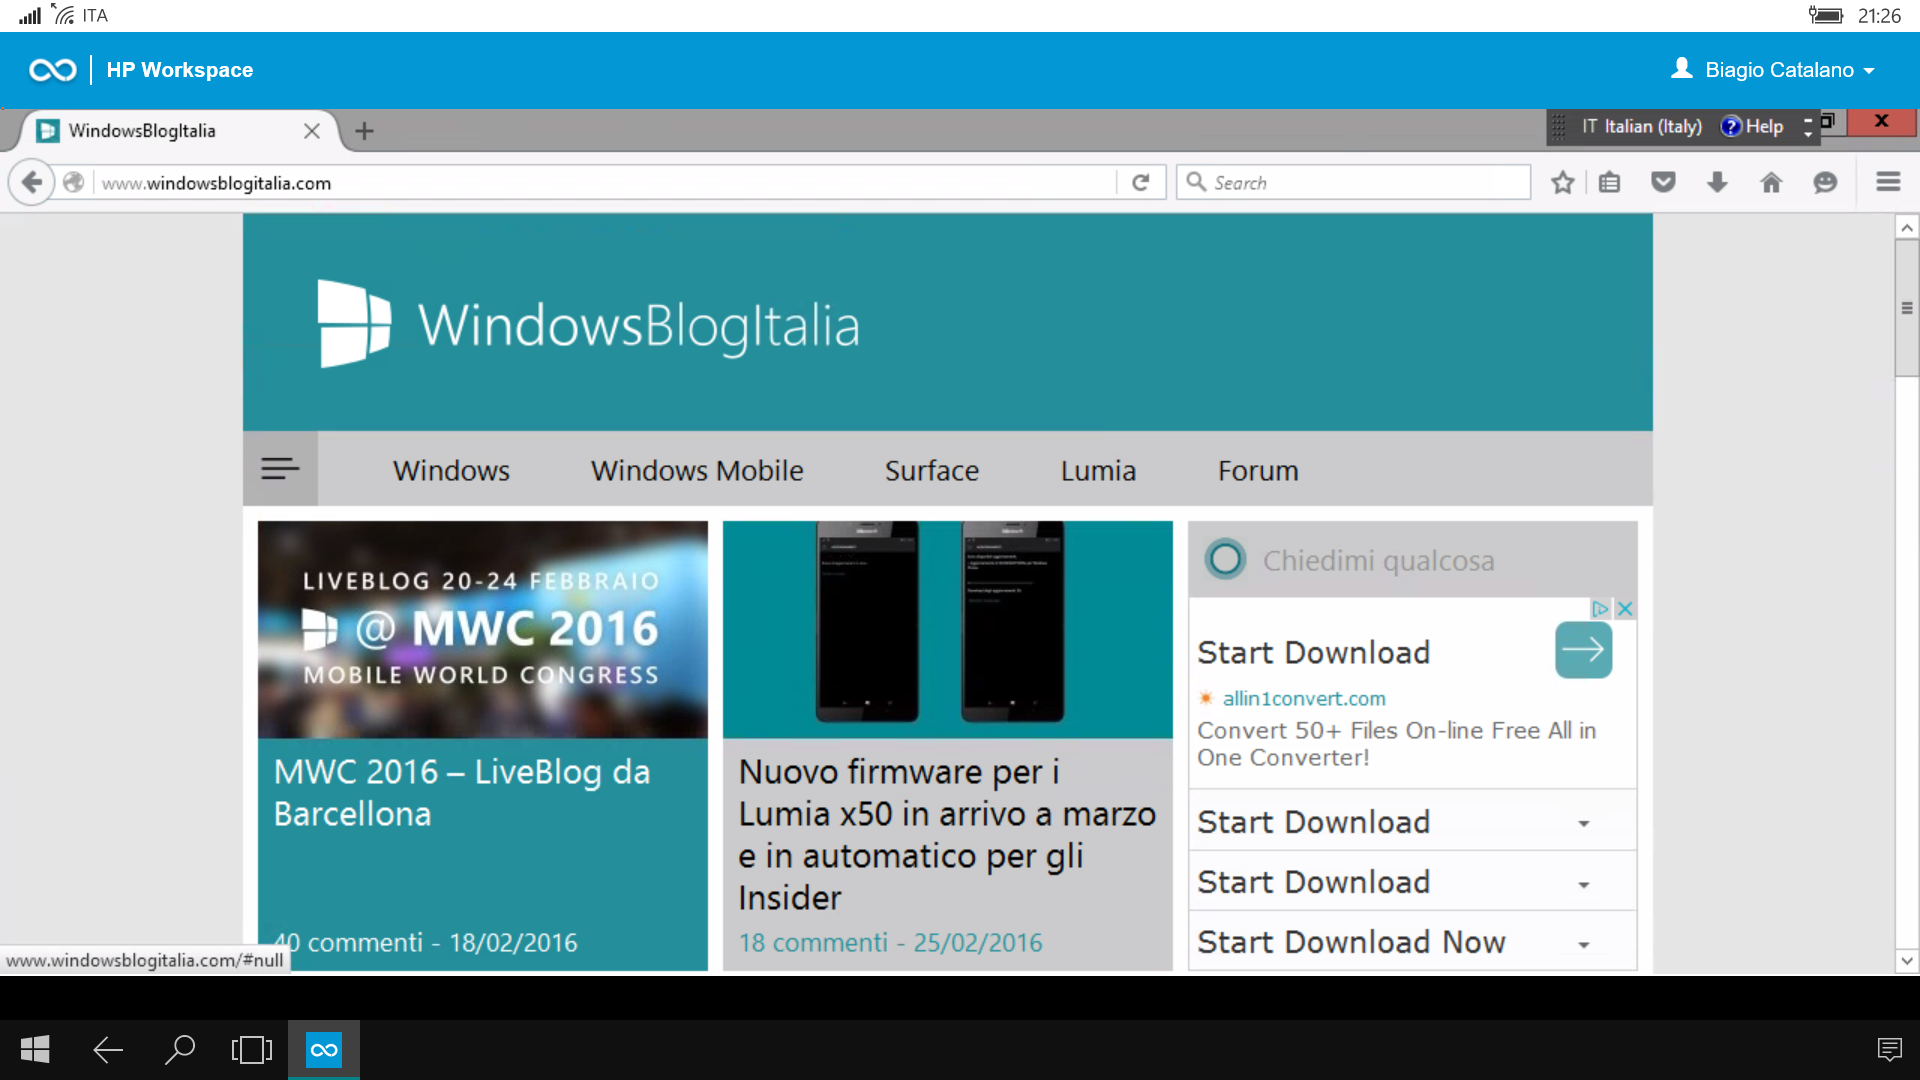Focus the URL address field

click(x=605, y=183)
